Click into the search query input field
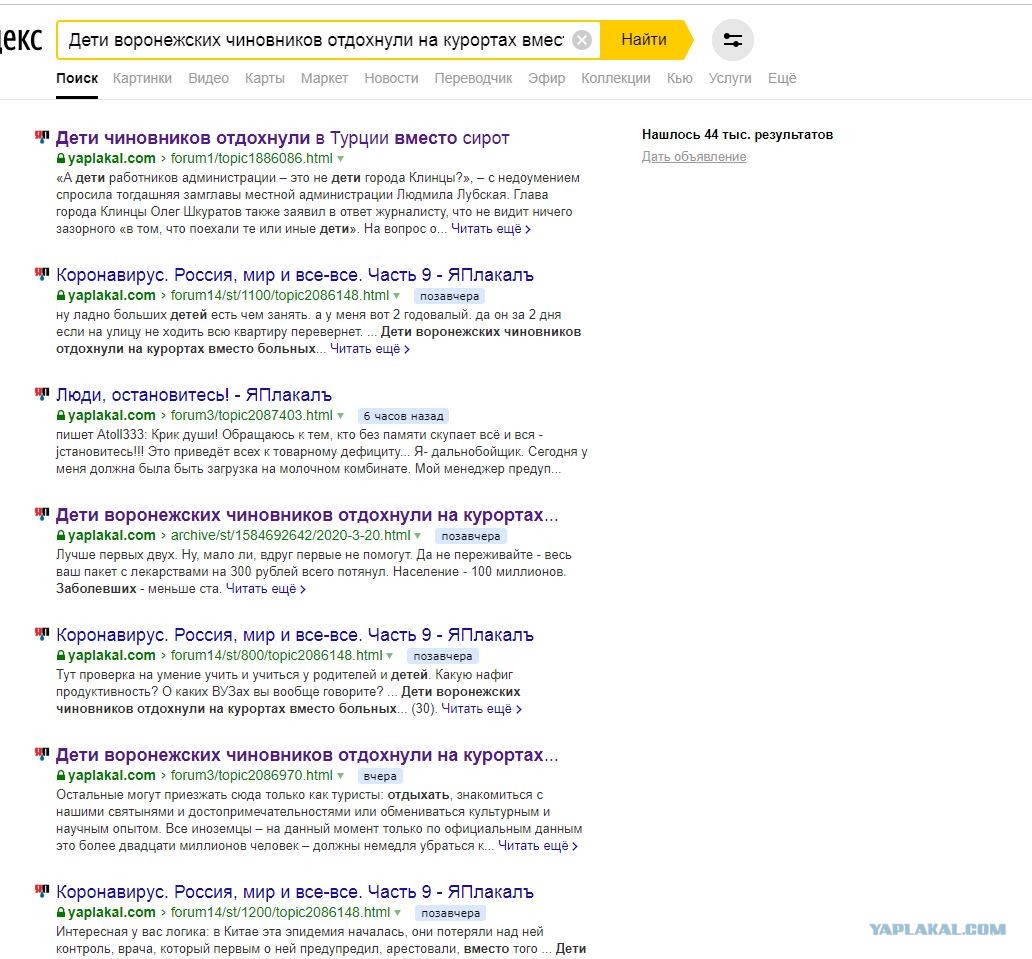1032x959 pixels. 316,40
